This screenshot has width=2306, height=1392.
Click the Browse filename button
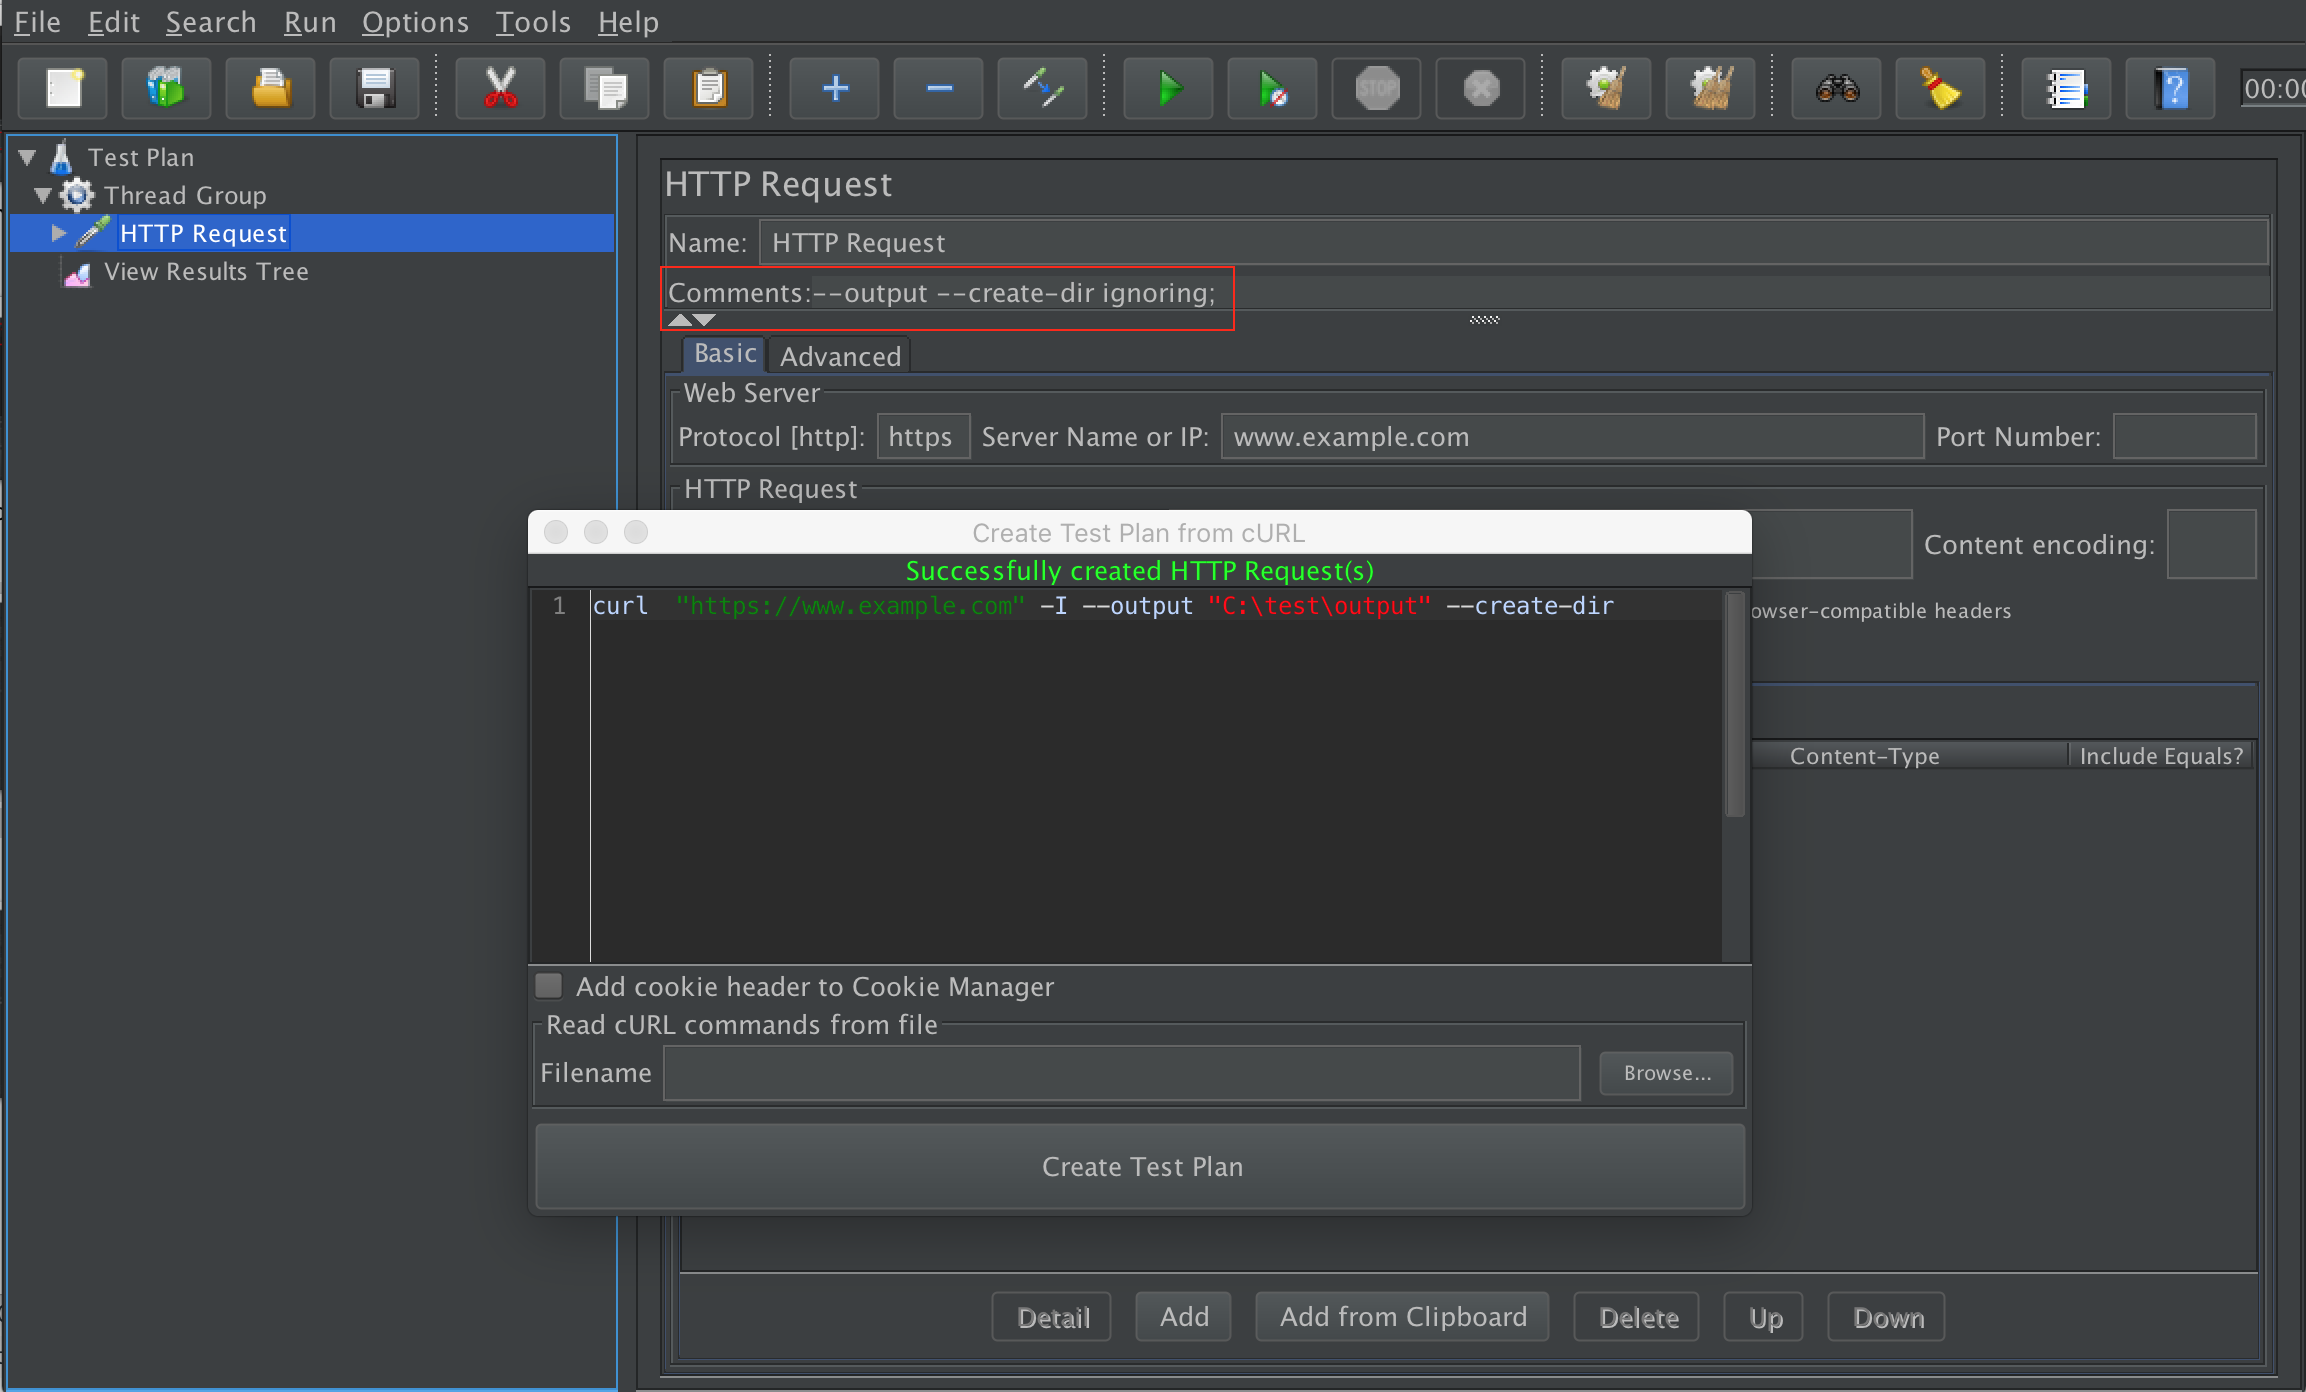coord(1667,1072)
